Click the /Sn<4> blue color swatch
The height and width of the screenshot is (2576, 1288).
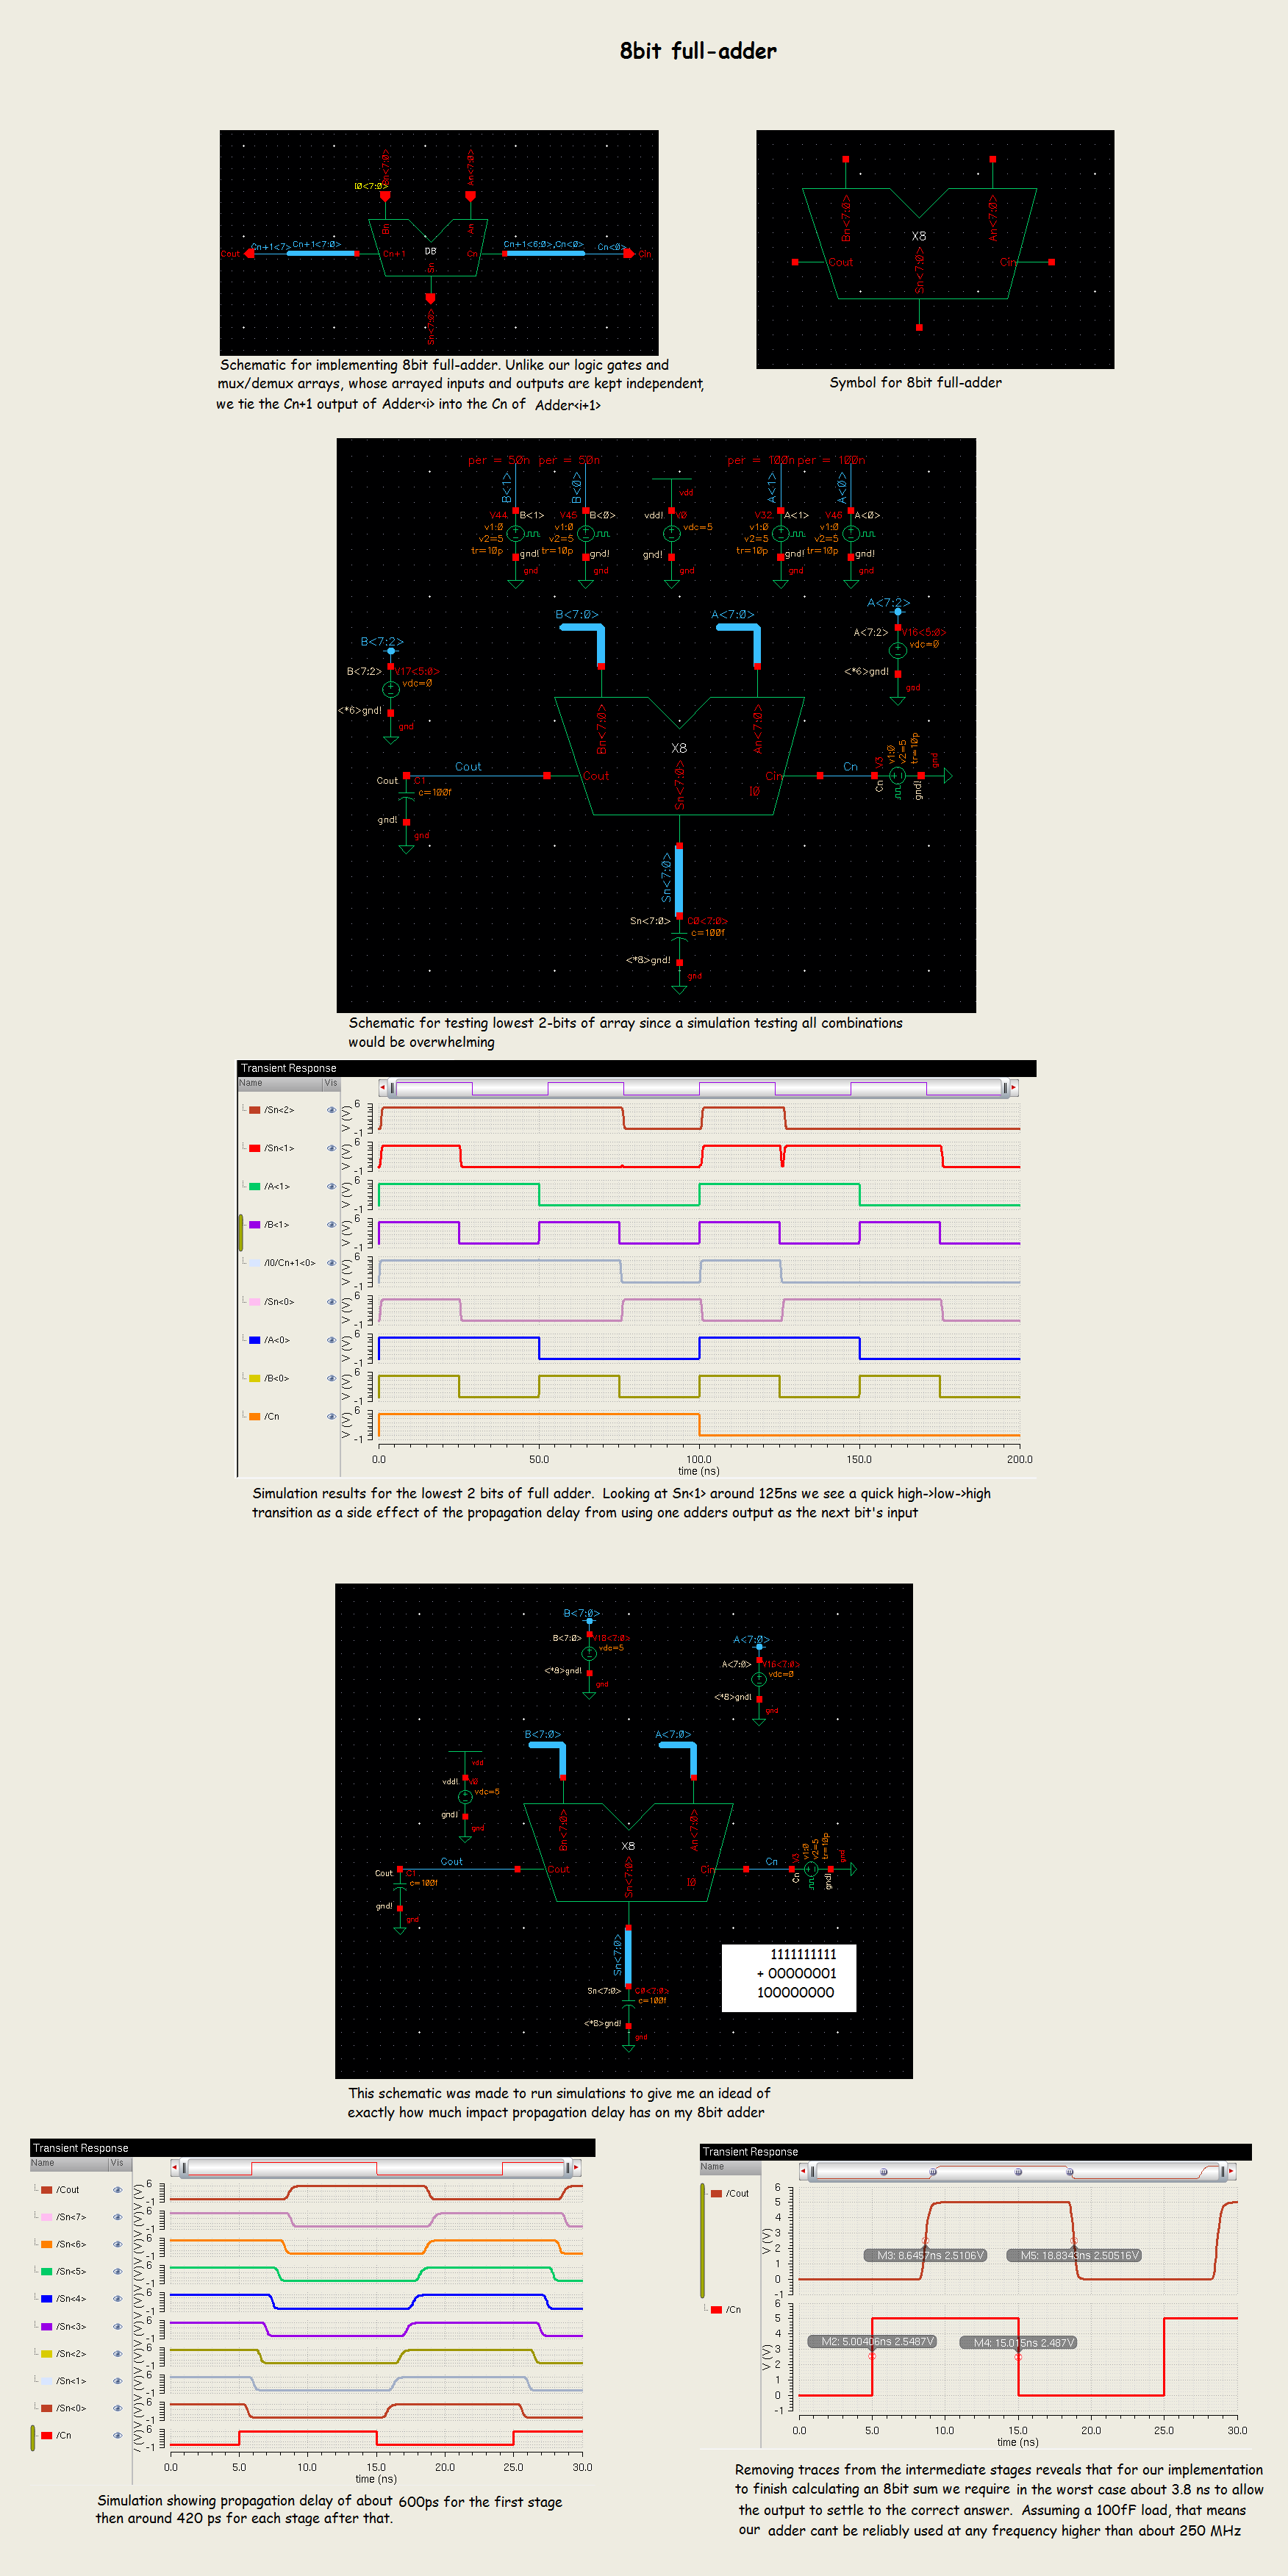click(x=46, y=2299)
